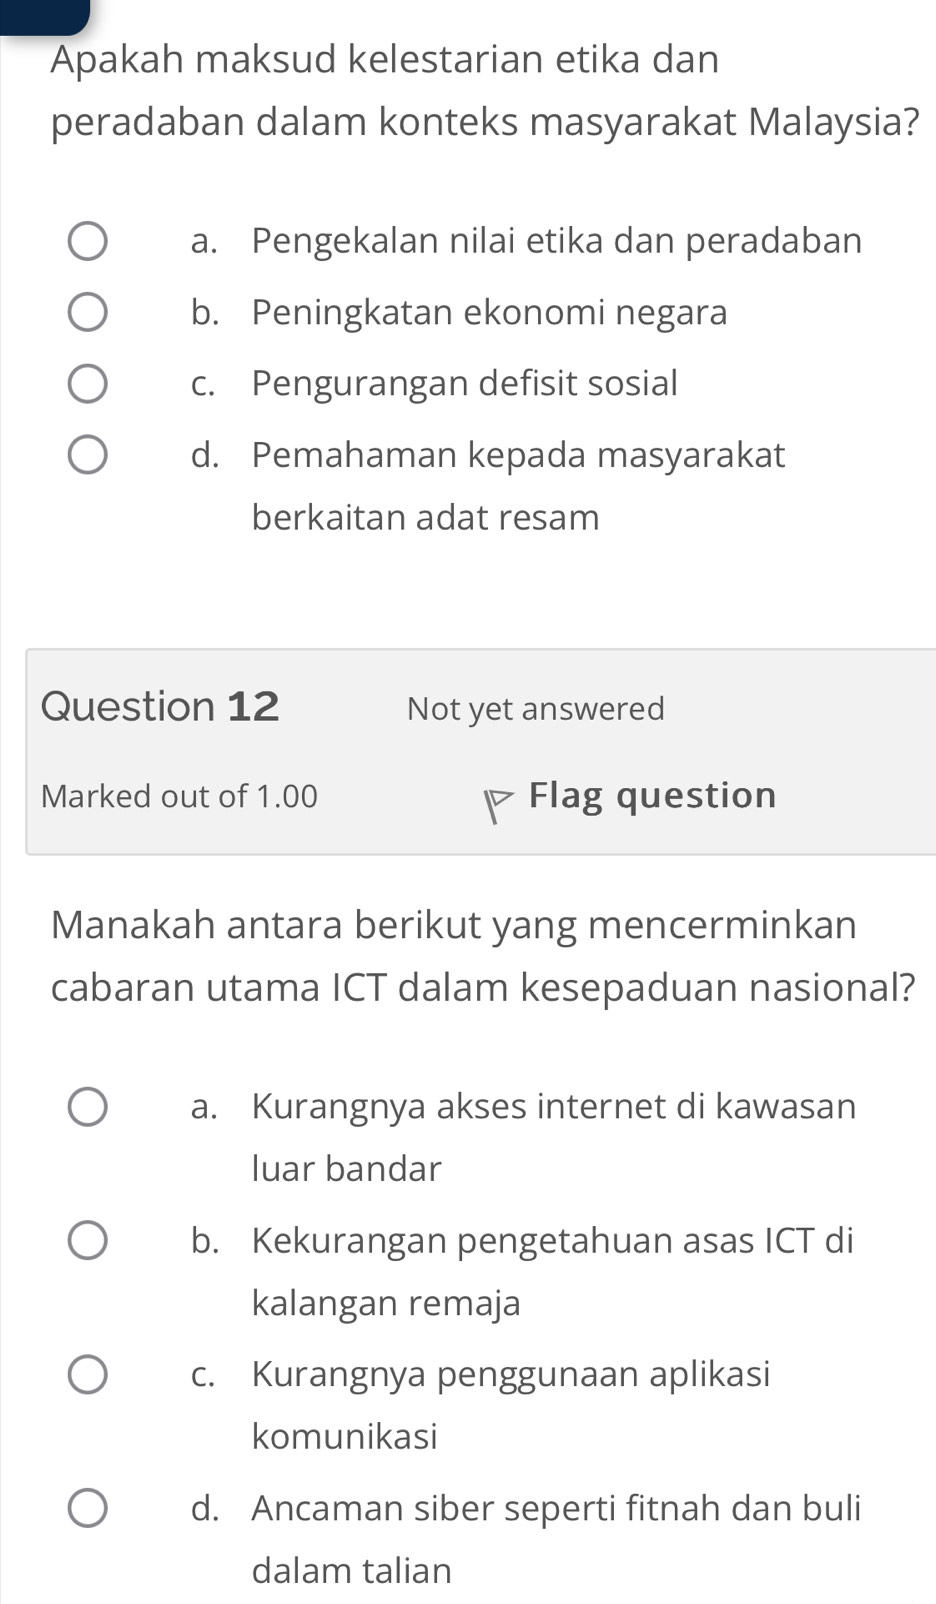Select radio button for Pengurangan defisit sosial
This screenshot has width=936, height=1604.
click(x=88, y=384)
